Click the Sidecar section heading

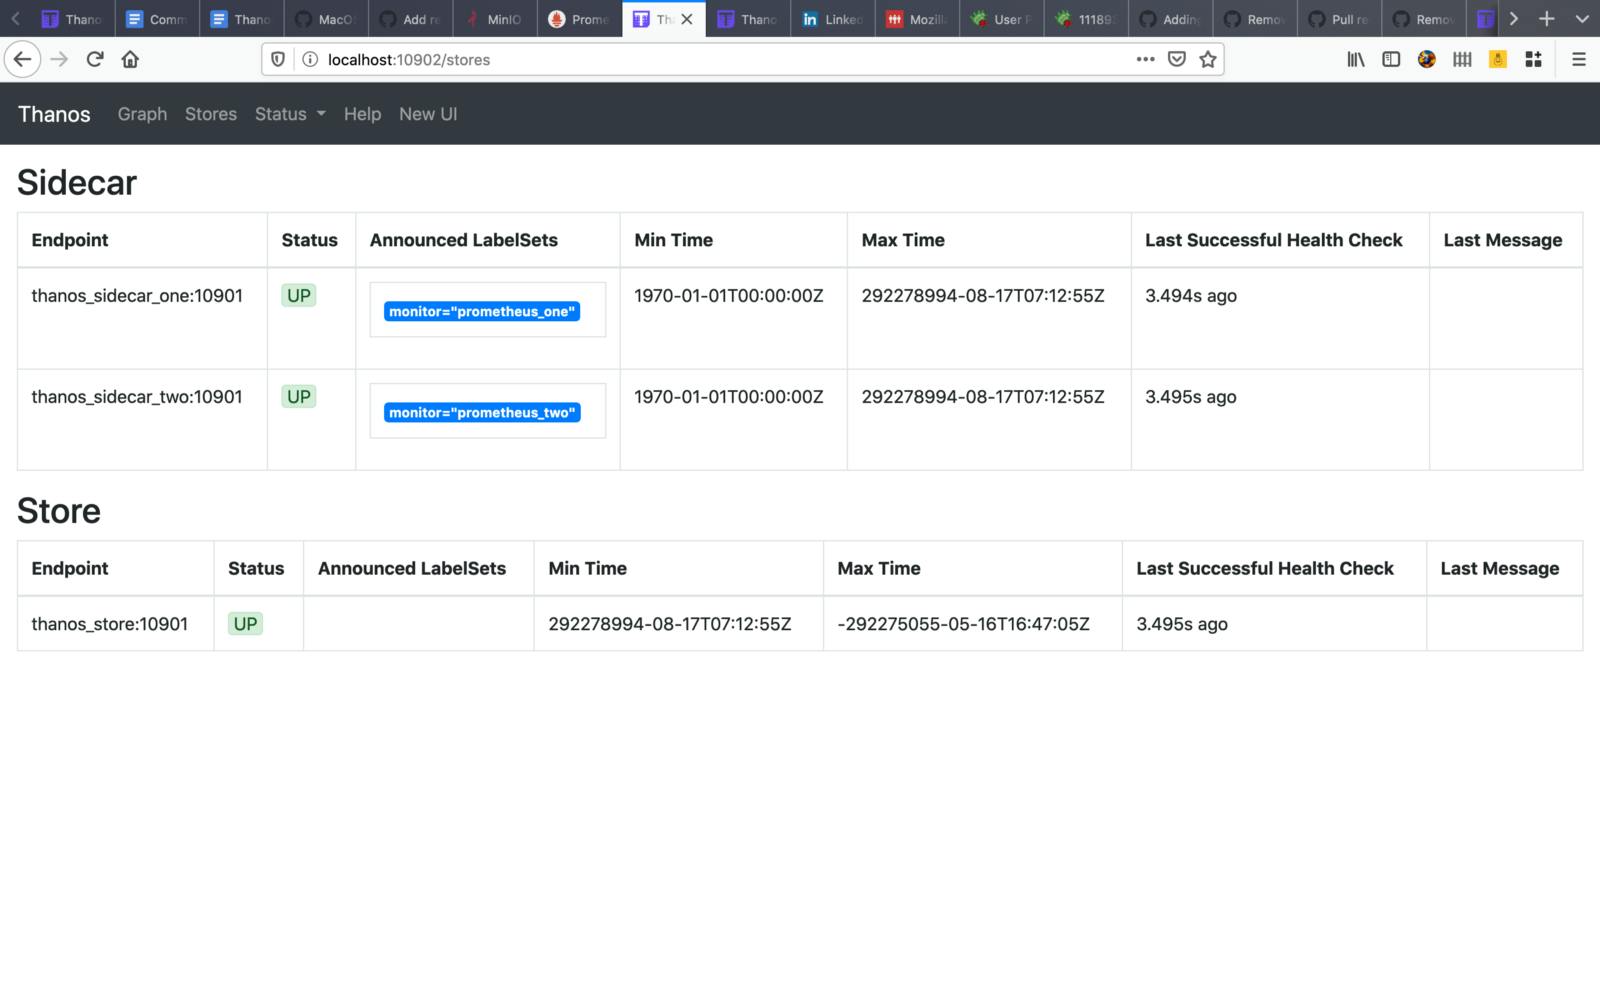click(77, 182)
